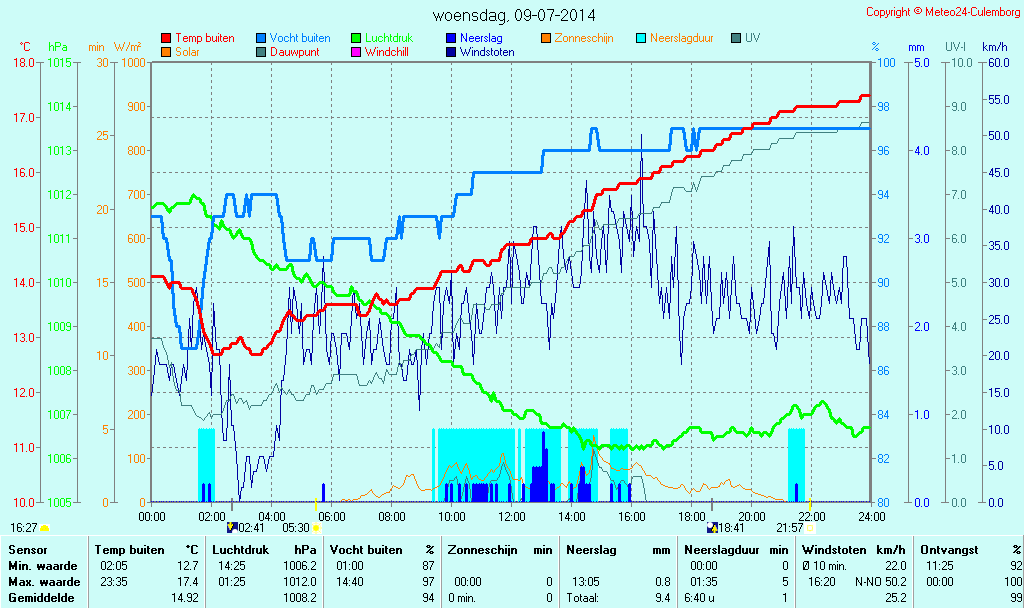Click the red Temp buiten legend swatch
Viewport: 1026px width, 608px height.
(166, 38)
